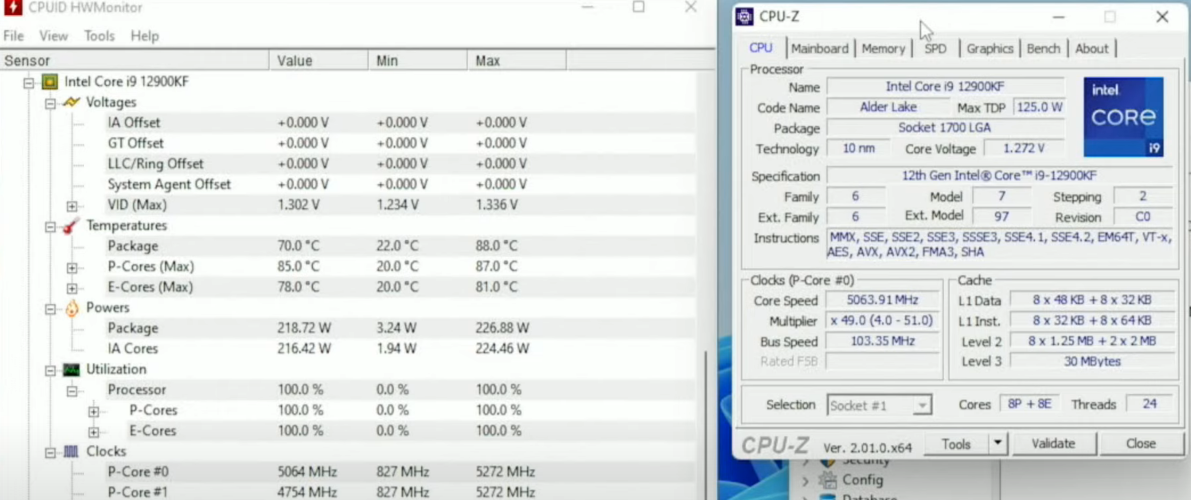This screenshot has width=1191, height=500.
Task: Switch to the Mainboard tab
Action: pyautogui.click(x=820, y=49)
